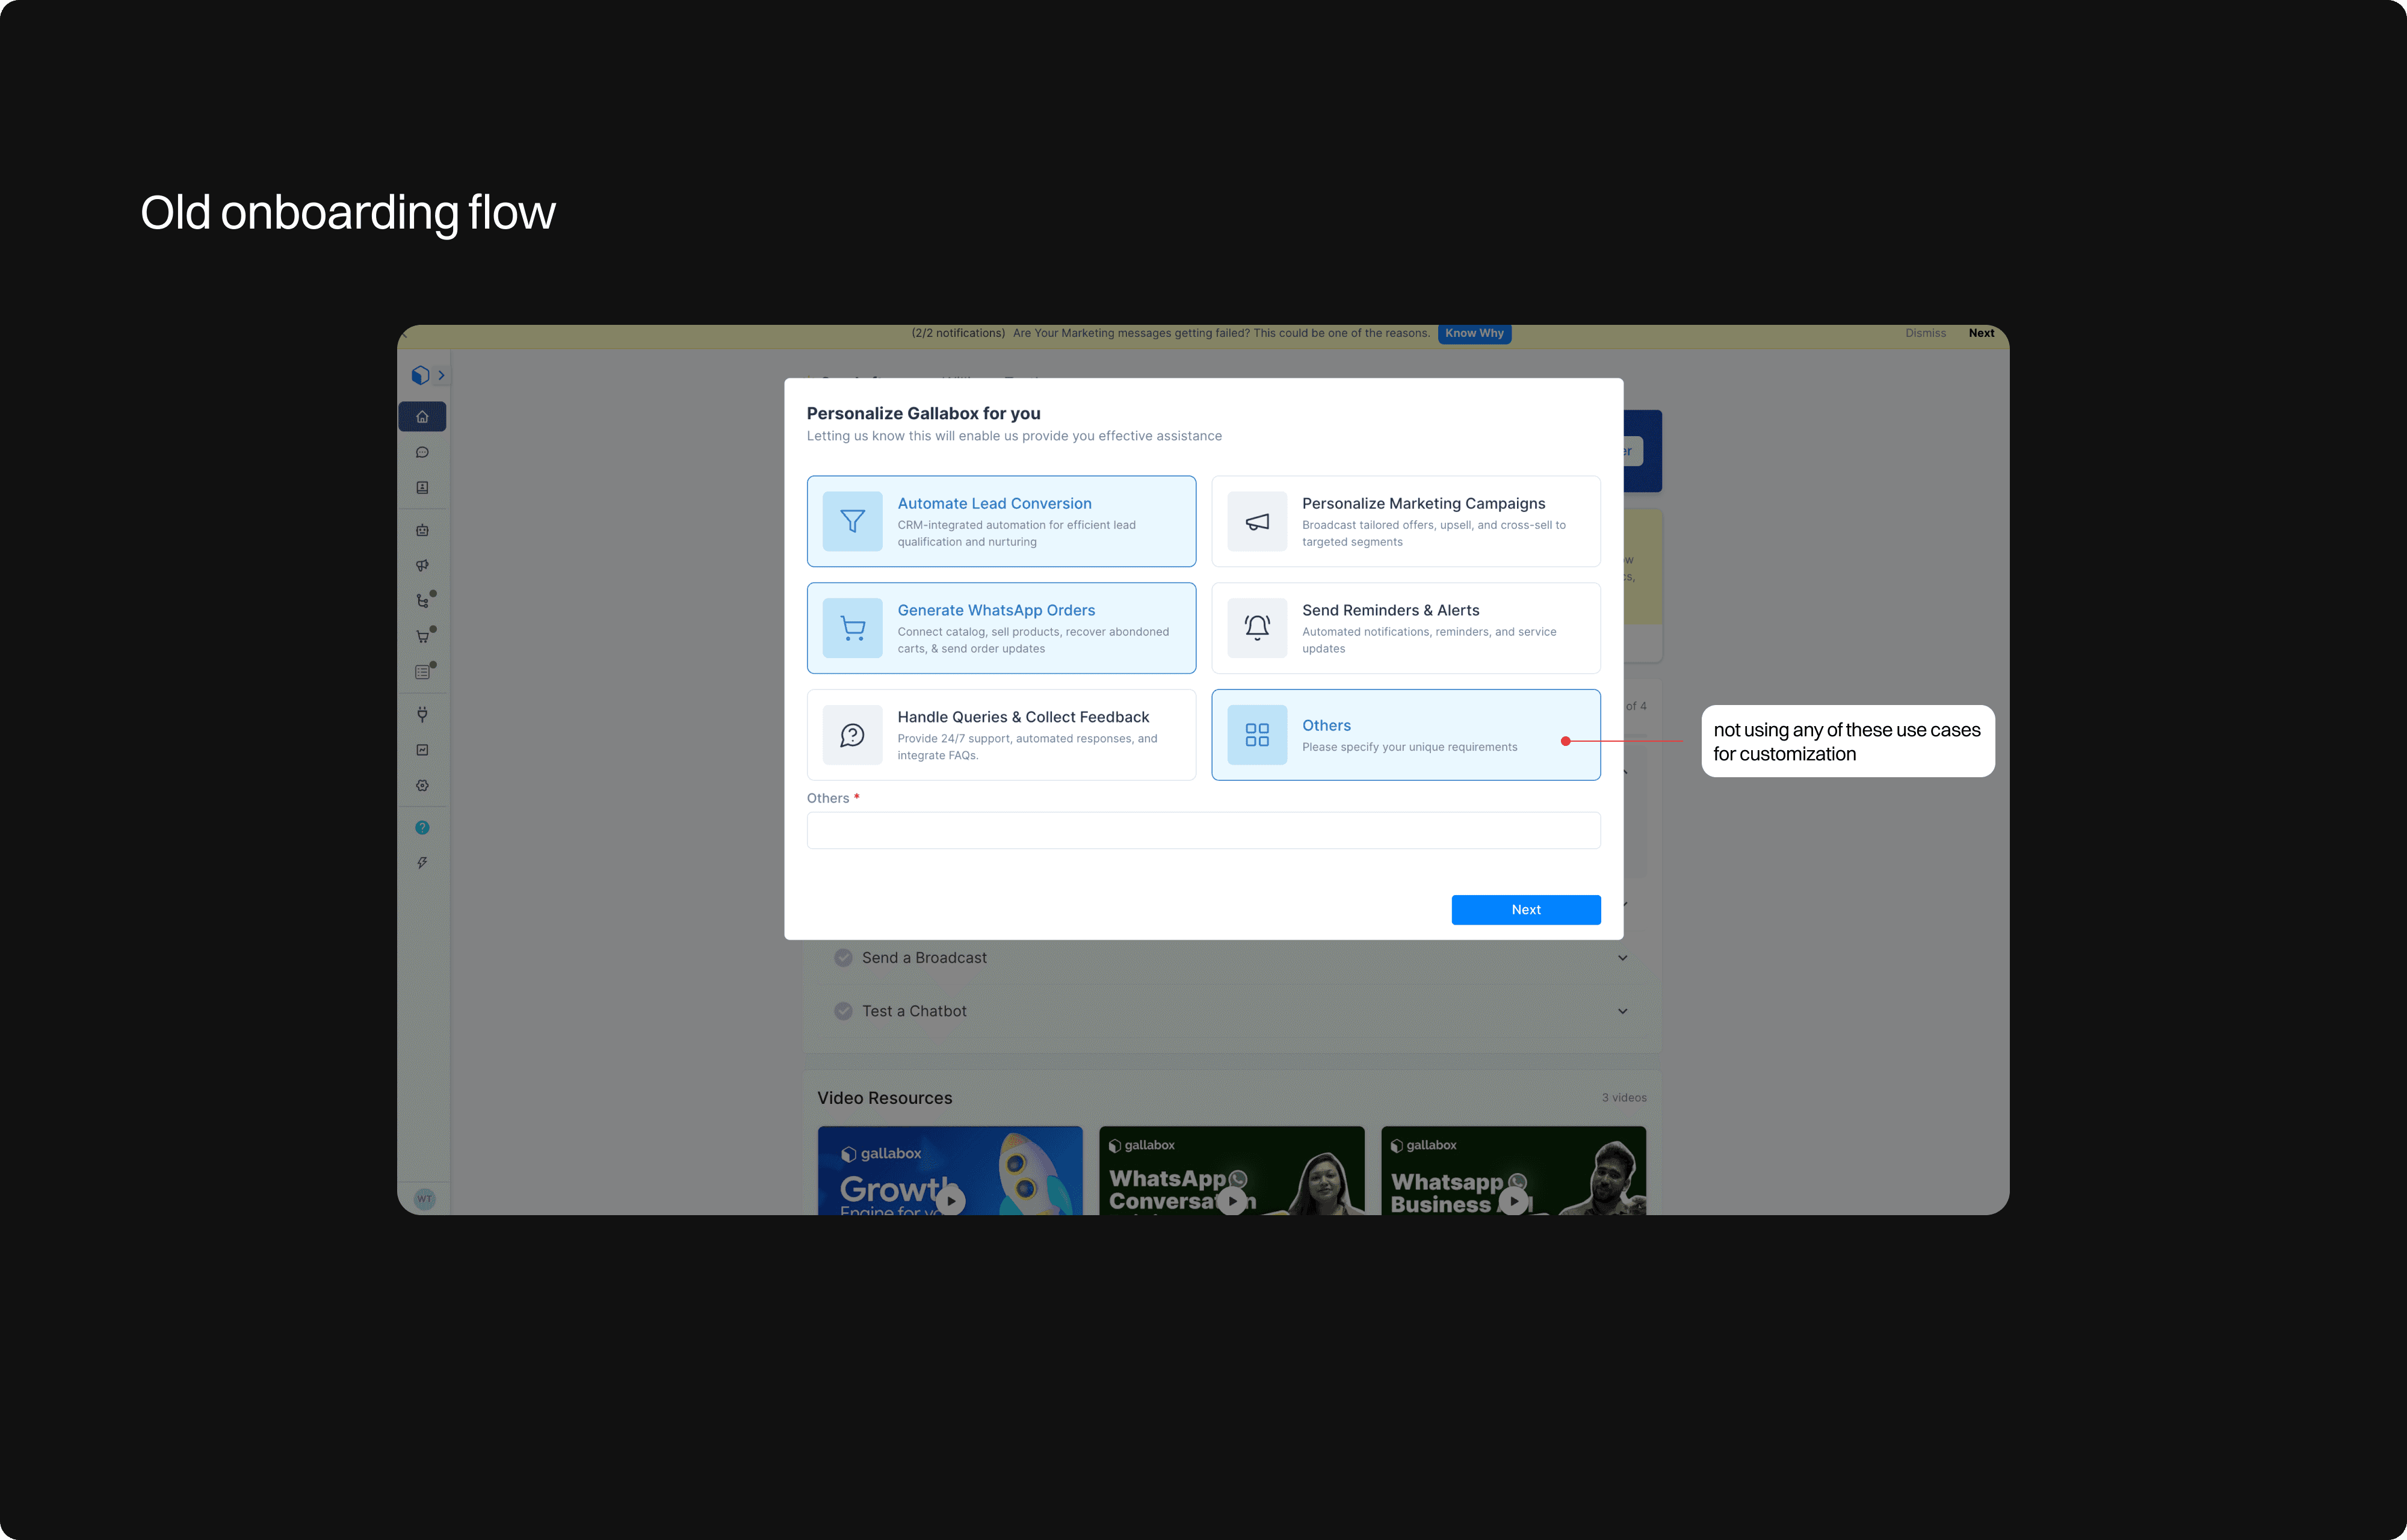Expand the Send a Broadcast section
Screen dimensions: 2407x1540
tap(1622, 958)
